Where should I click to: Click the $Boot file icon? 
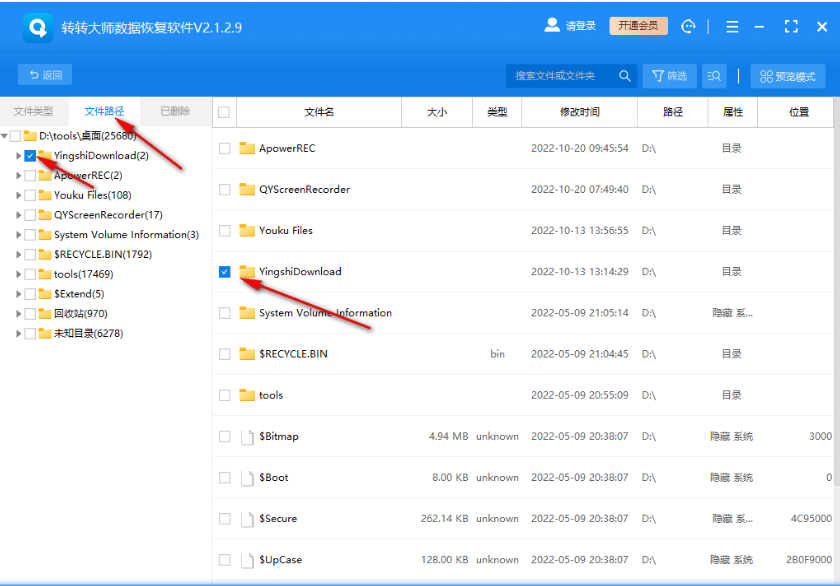(x=247, y=478)
